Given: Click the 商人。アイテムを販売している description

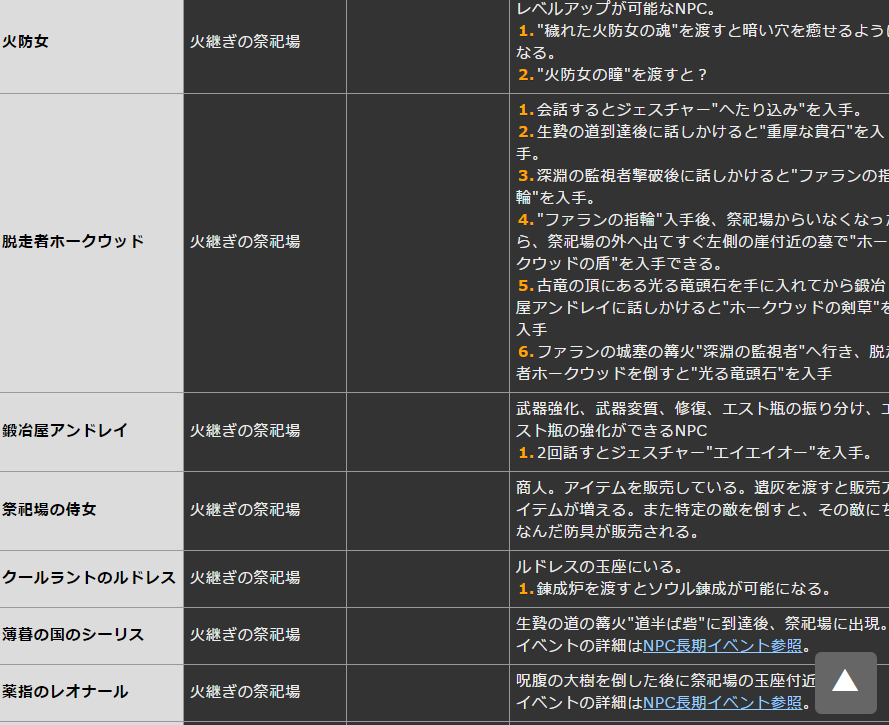Looking at the screenshot, I should pos(702,510).
